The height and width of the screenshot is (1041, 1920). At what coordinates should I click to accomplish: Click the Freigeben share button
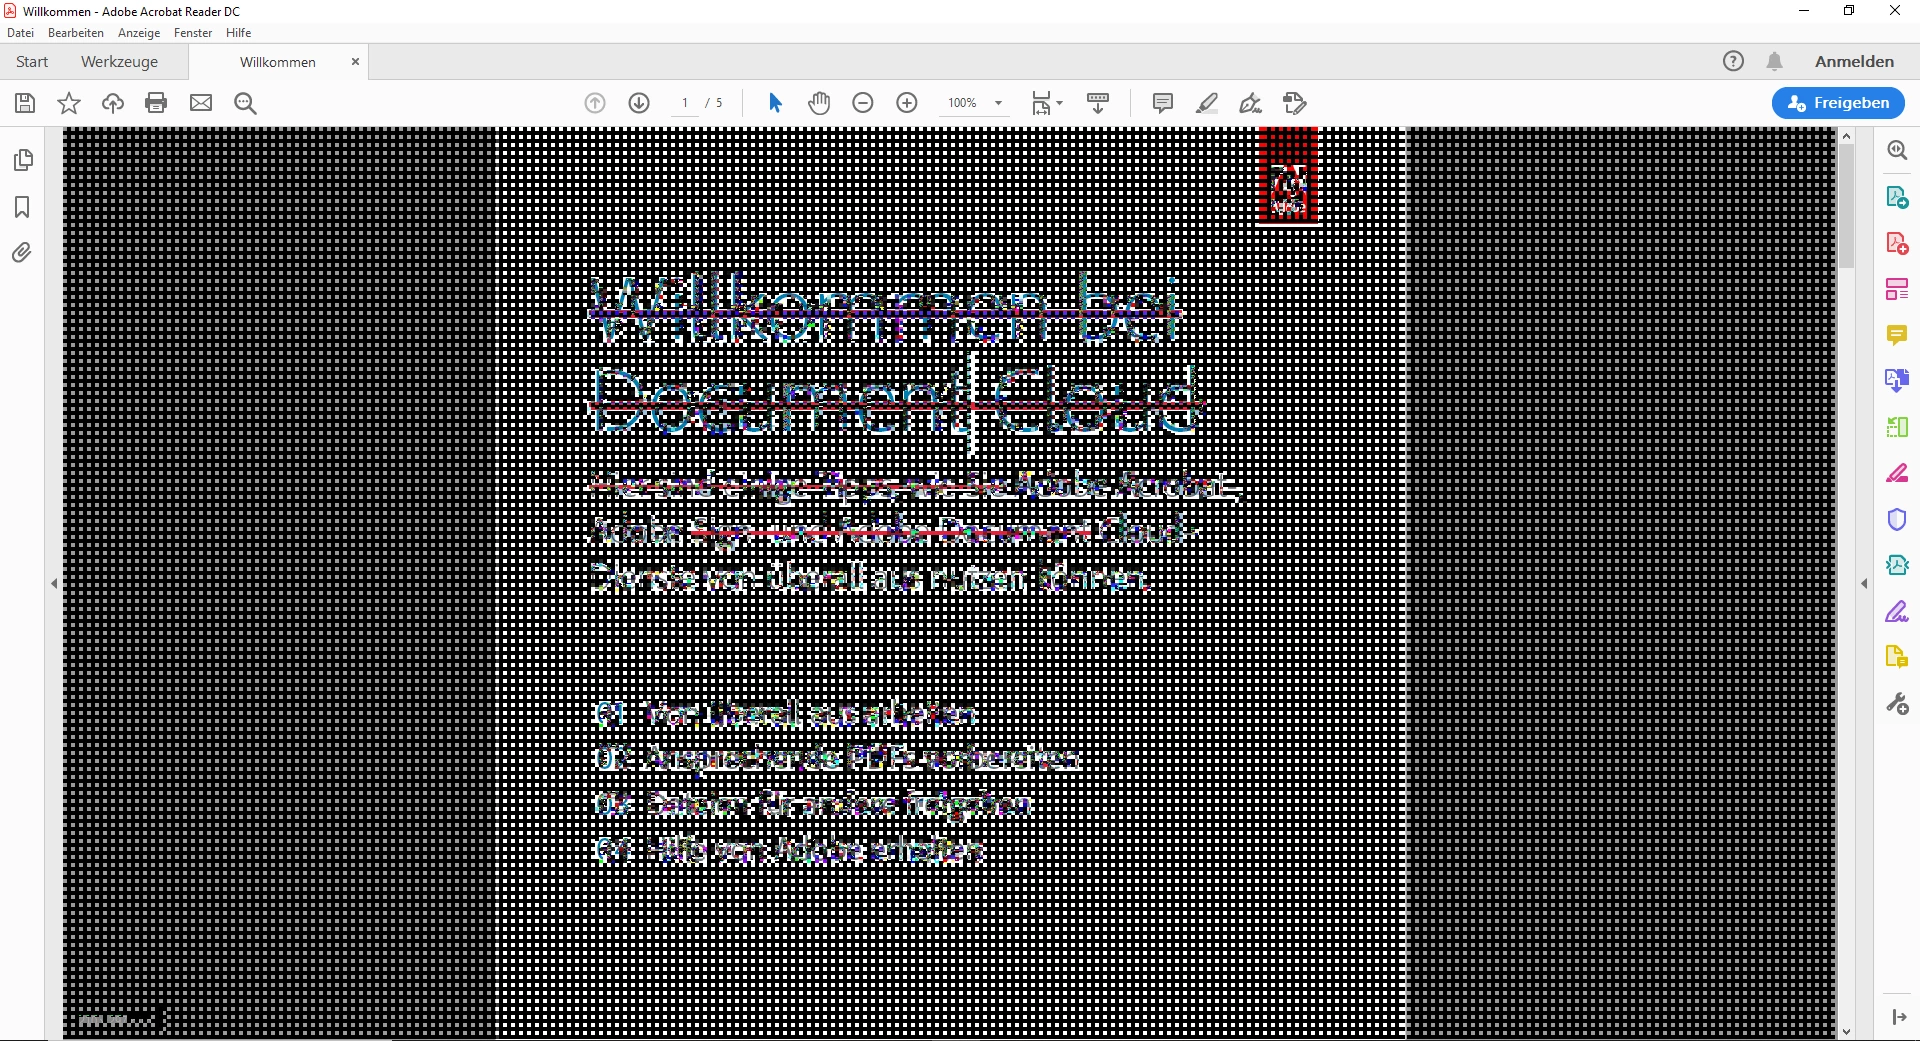pyautogui.click(x=1838, y=103)
